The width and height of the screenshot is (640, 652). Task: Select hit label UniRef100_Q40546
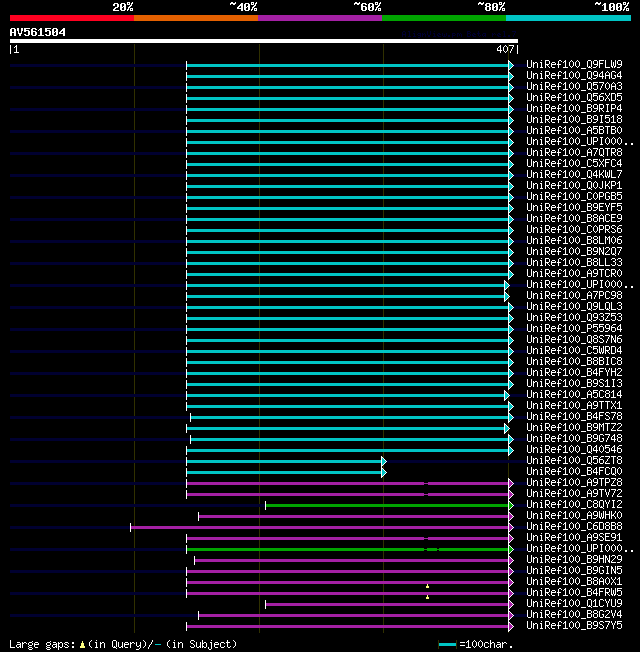(574, 450)
